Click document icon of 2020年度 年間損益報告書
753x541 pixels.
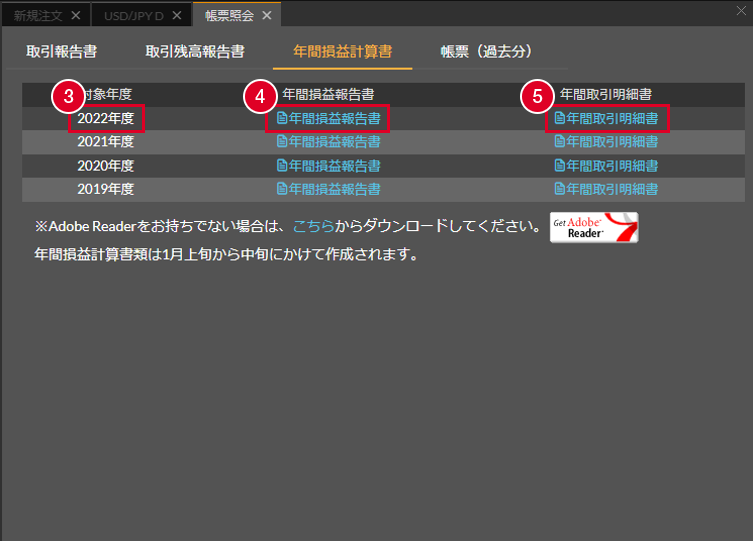282,165
